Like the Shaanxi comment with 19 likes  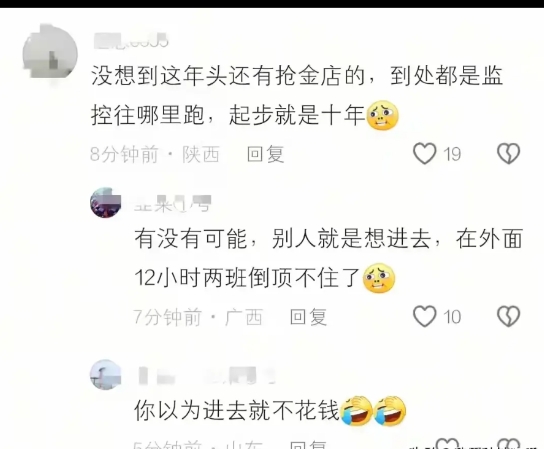424,154
